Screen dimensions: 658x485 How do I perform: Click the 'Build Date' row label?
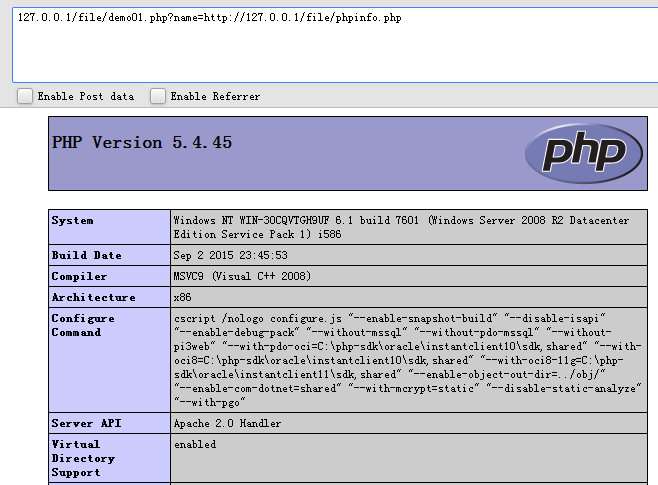(86, 255)
